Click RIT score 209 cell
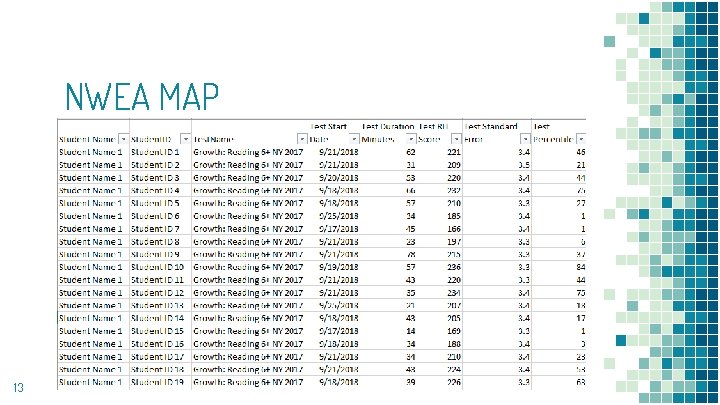 click(454, 165)
